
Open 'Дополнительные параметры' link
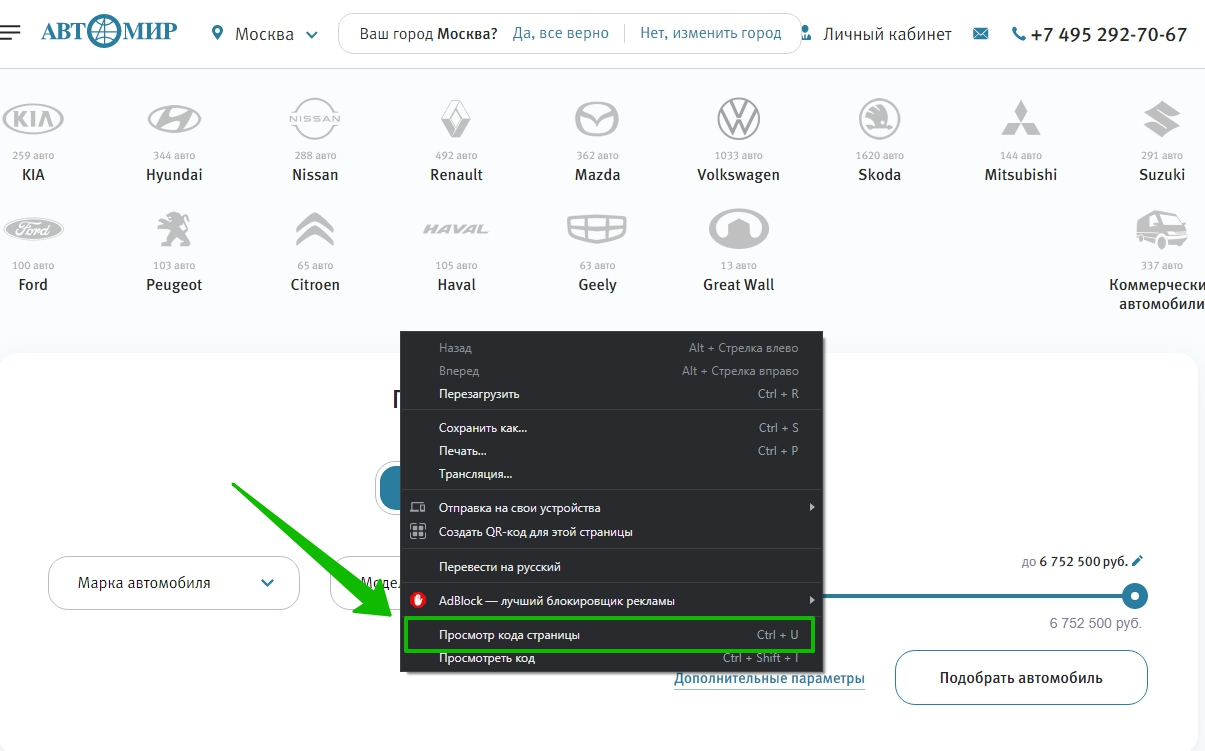[769, 679]
